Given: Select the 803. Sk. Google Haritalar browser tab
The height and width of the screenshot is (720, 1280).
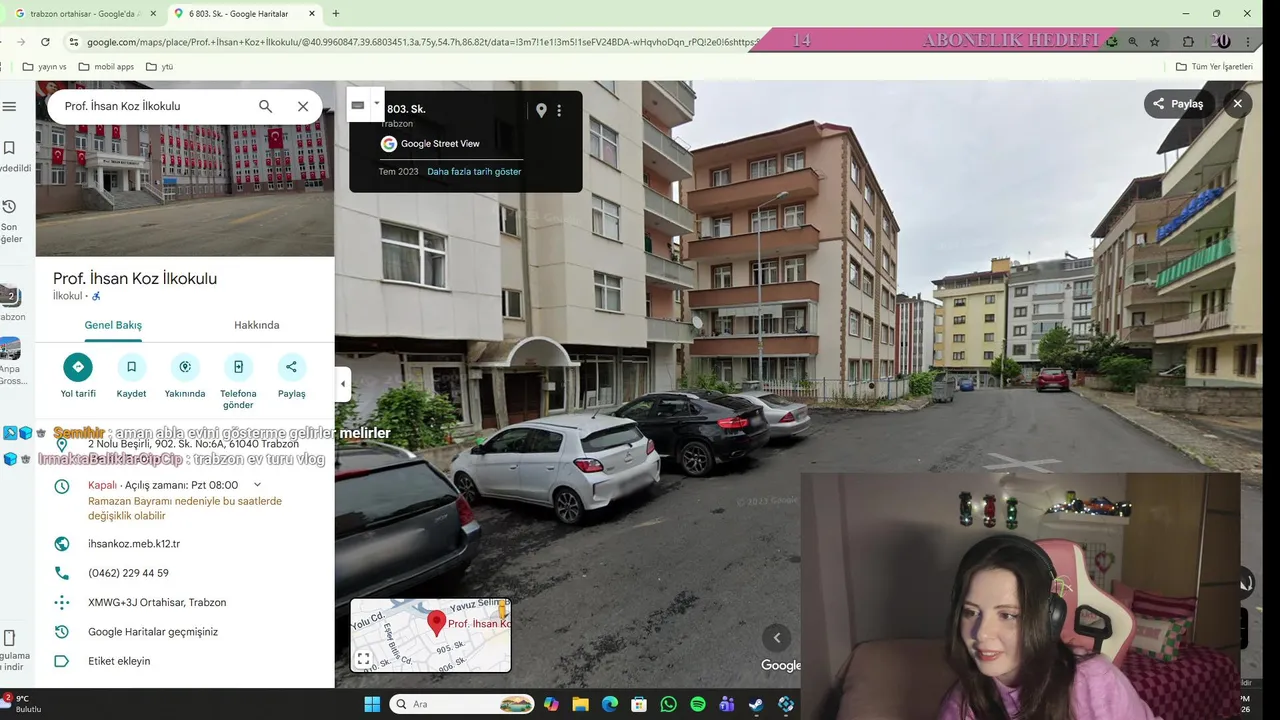Looking at the screenshot, I should pos(238,14).
